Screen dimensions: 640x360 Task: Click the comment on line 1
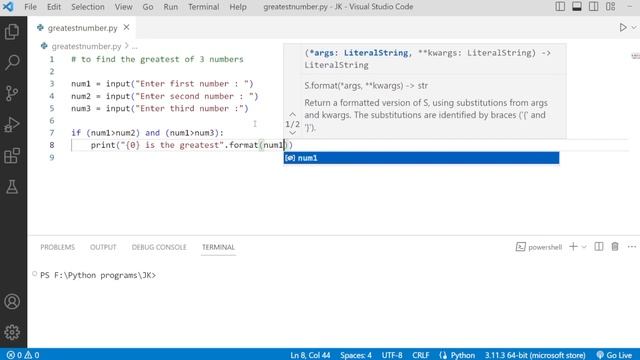click(157, 59)
